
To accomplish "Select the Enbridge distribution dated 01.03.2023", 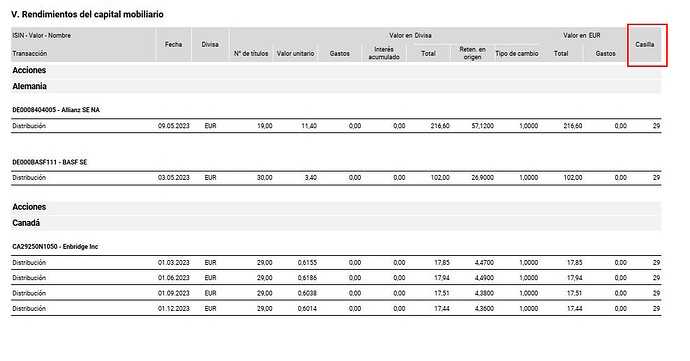I will [x=336, y=263].
